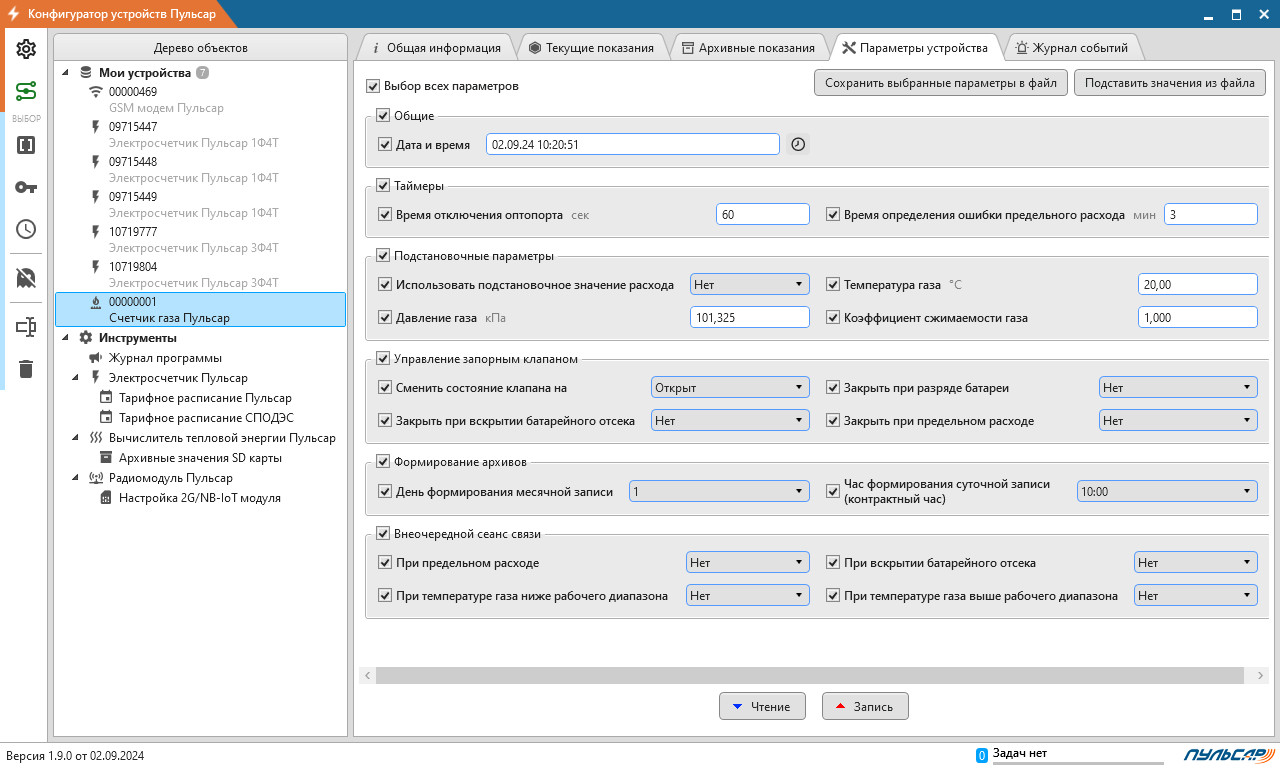Toggle the Таймеры group checkbox
1280x768 pixels.
(x=383, y=185)
